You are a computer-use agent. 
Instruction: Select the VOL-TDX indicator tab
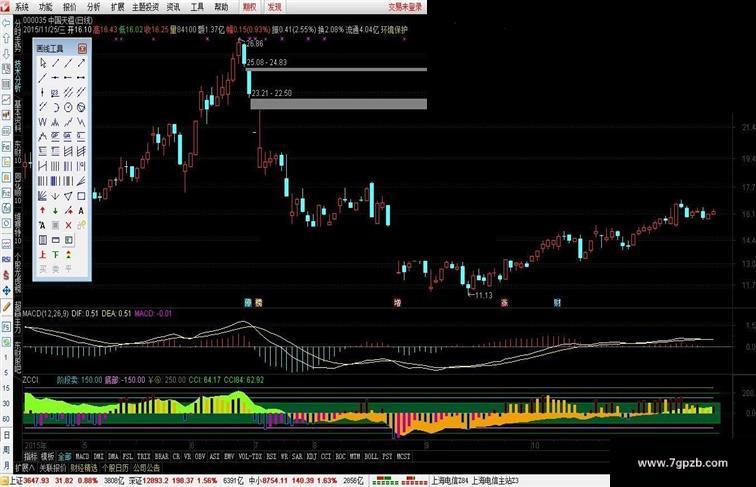point(250,456)
